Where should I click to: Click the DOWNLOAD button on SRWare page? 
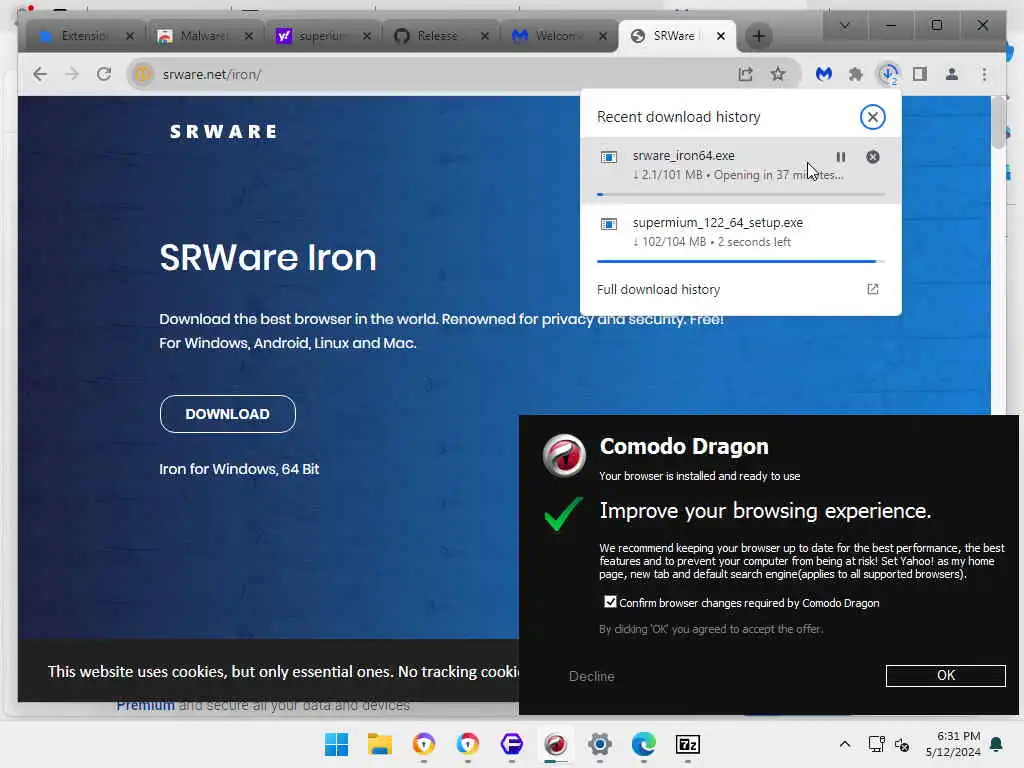coord(227,414)
